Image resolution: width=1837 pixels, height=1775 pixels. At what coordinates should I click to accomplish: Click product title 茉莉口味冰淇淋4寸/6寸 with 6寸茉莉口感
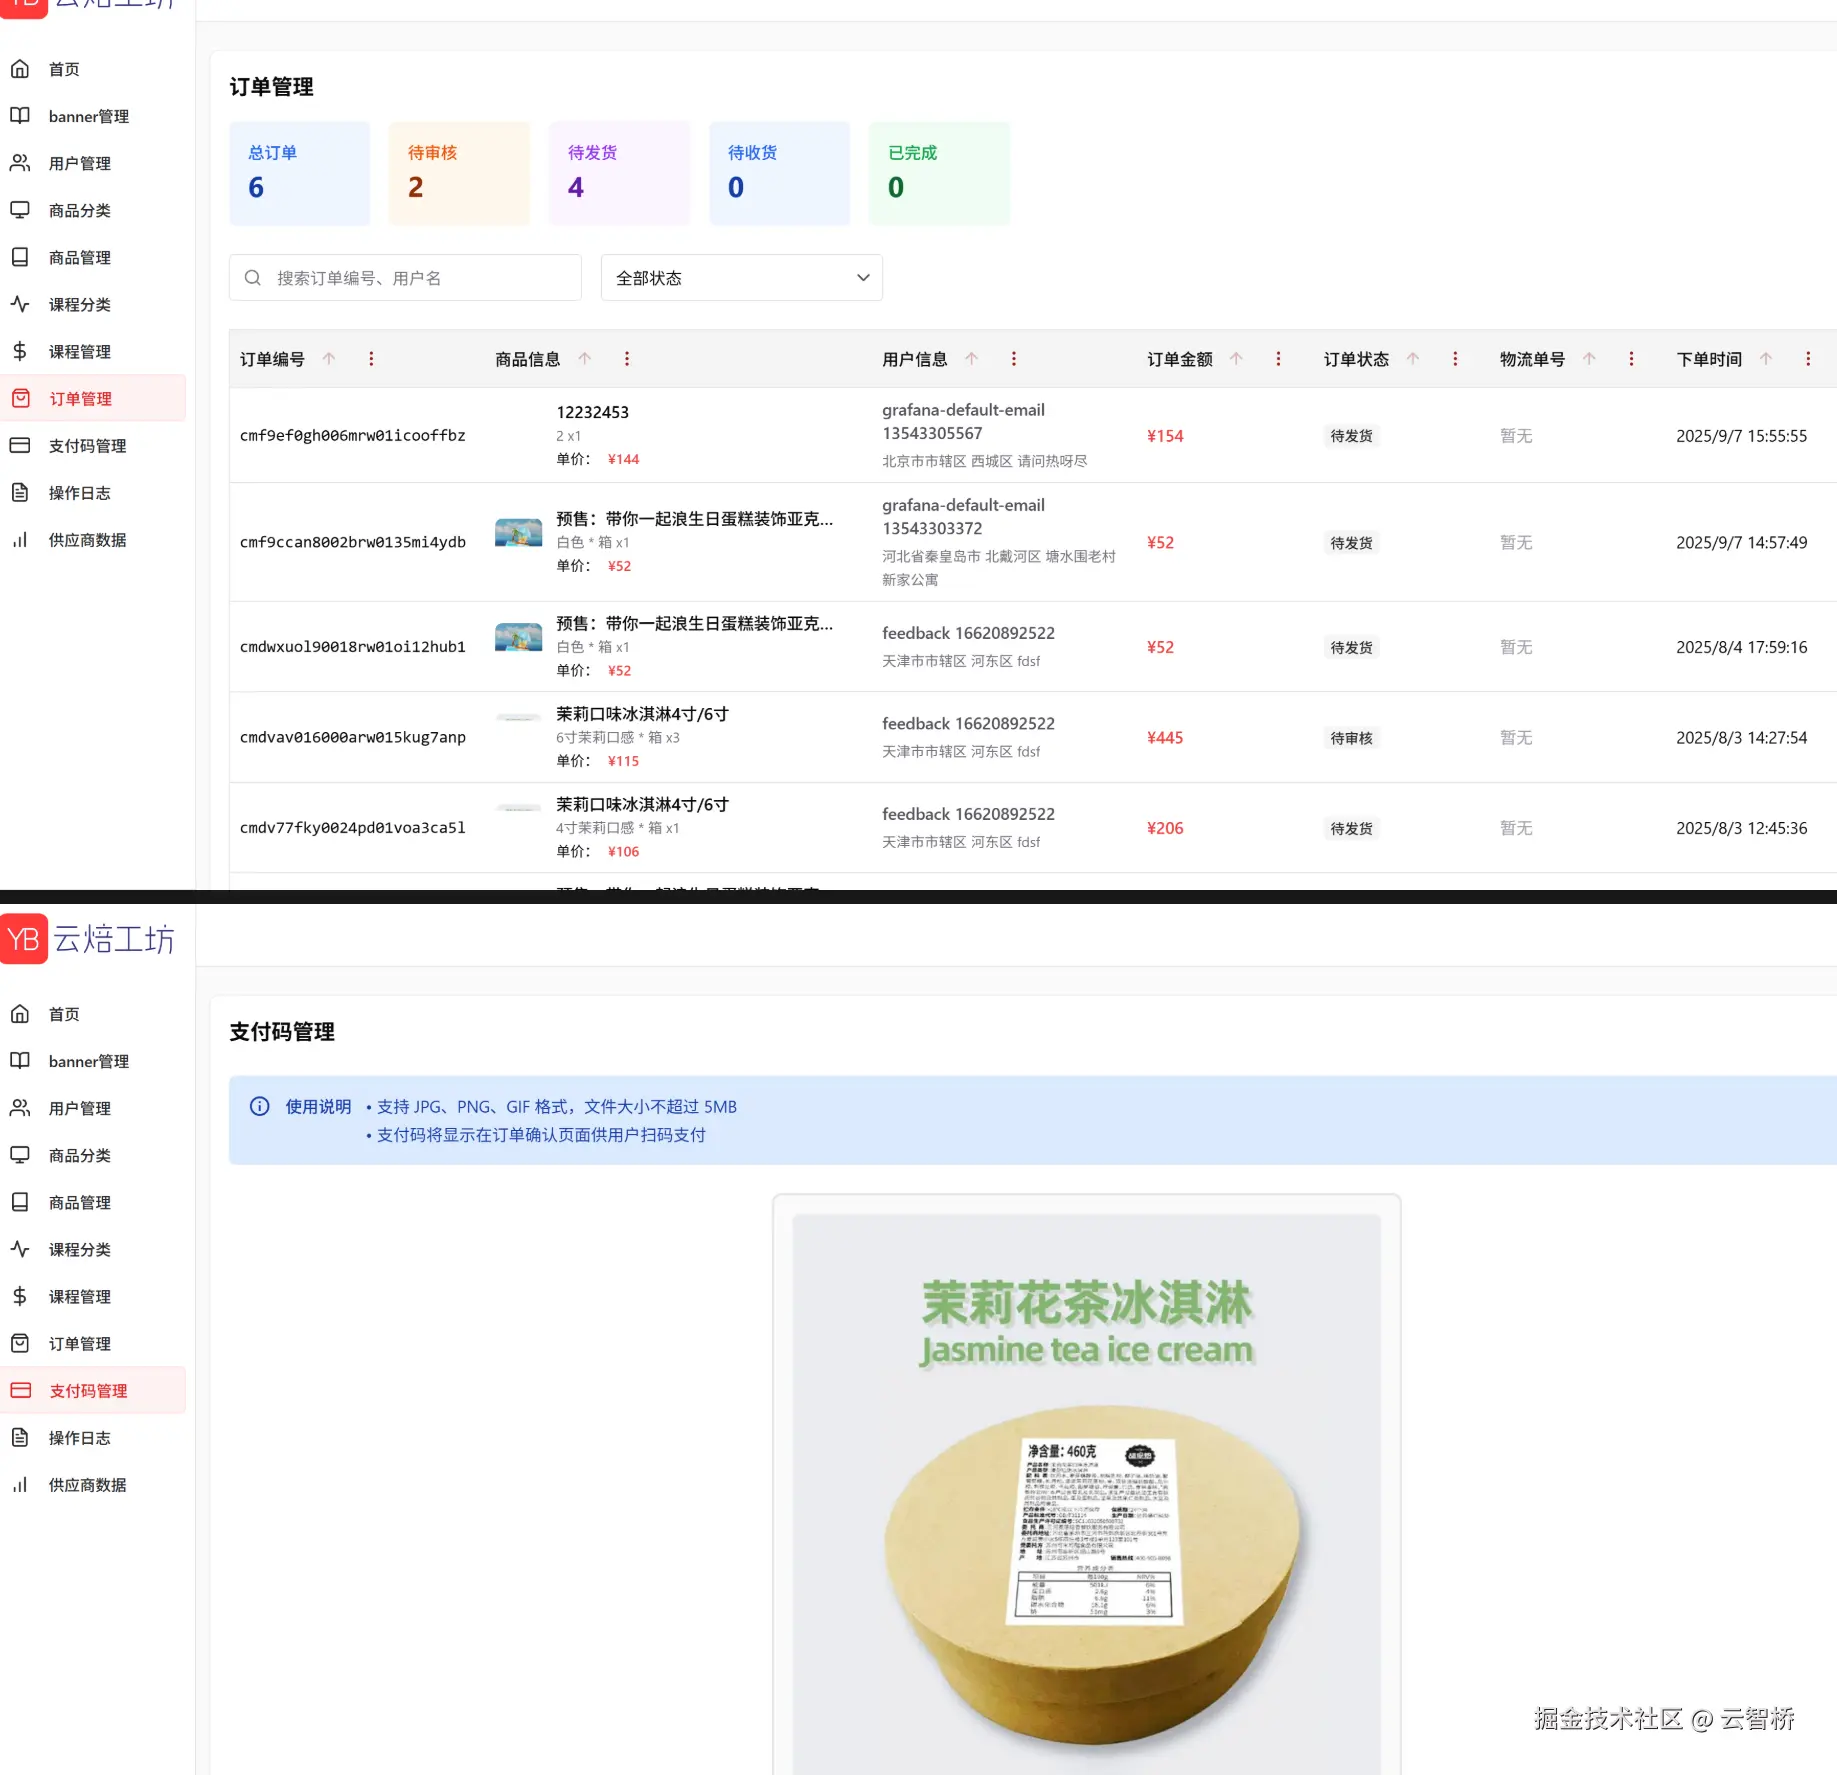point(643,714)
